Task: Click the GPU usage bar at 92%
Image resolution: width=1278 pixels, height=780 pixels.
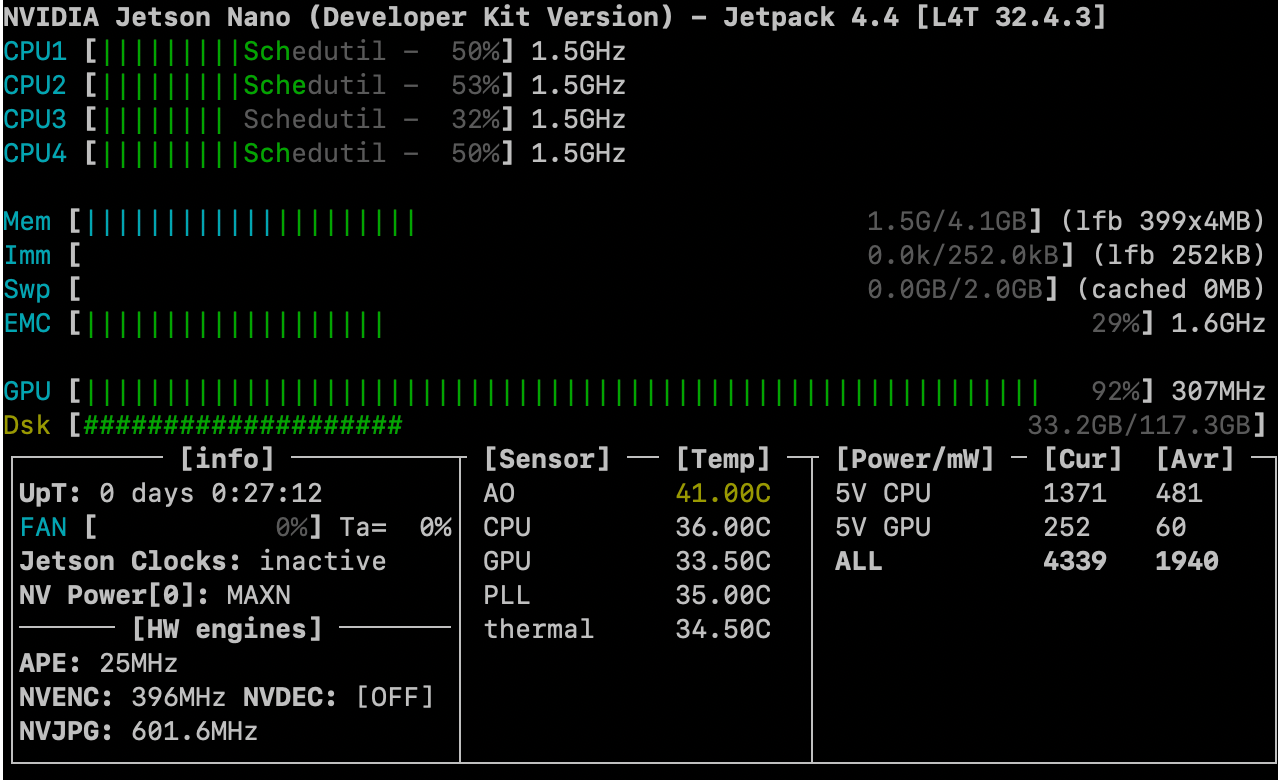Action: pyautogui.click(x=614, y=391)
